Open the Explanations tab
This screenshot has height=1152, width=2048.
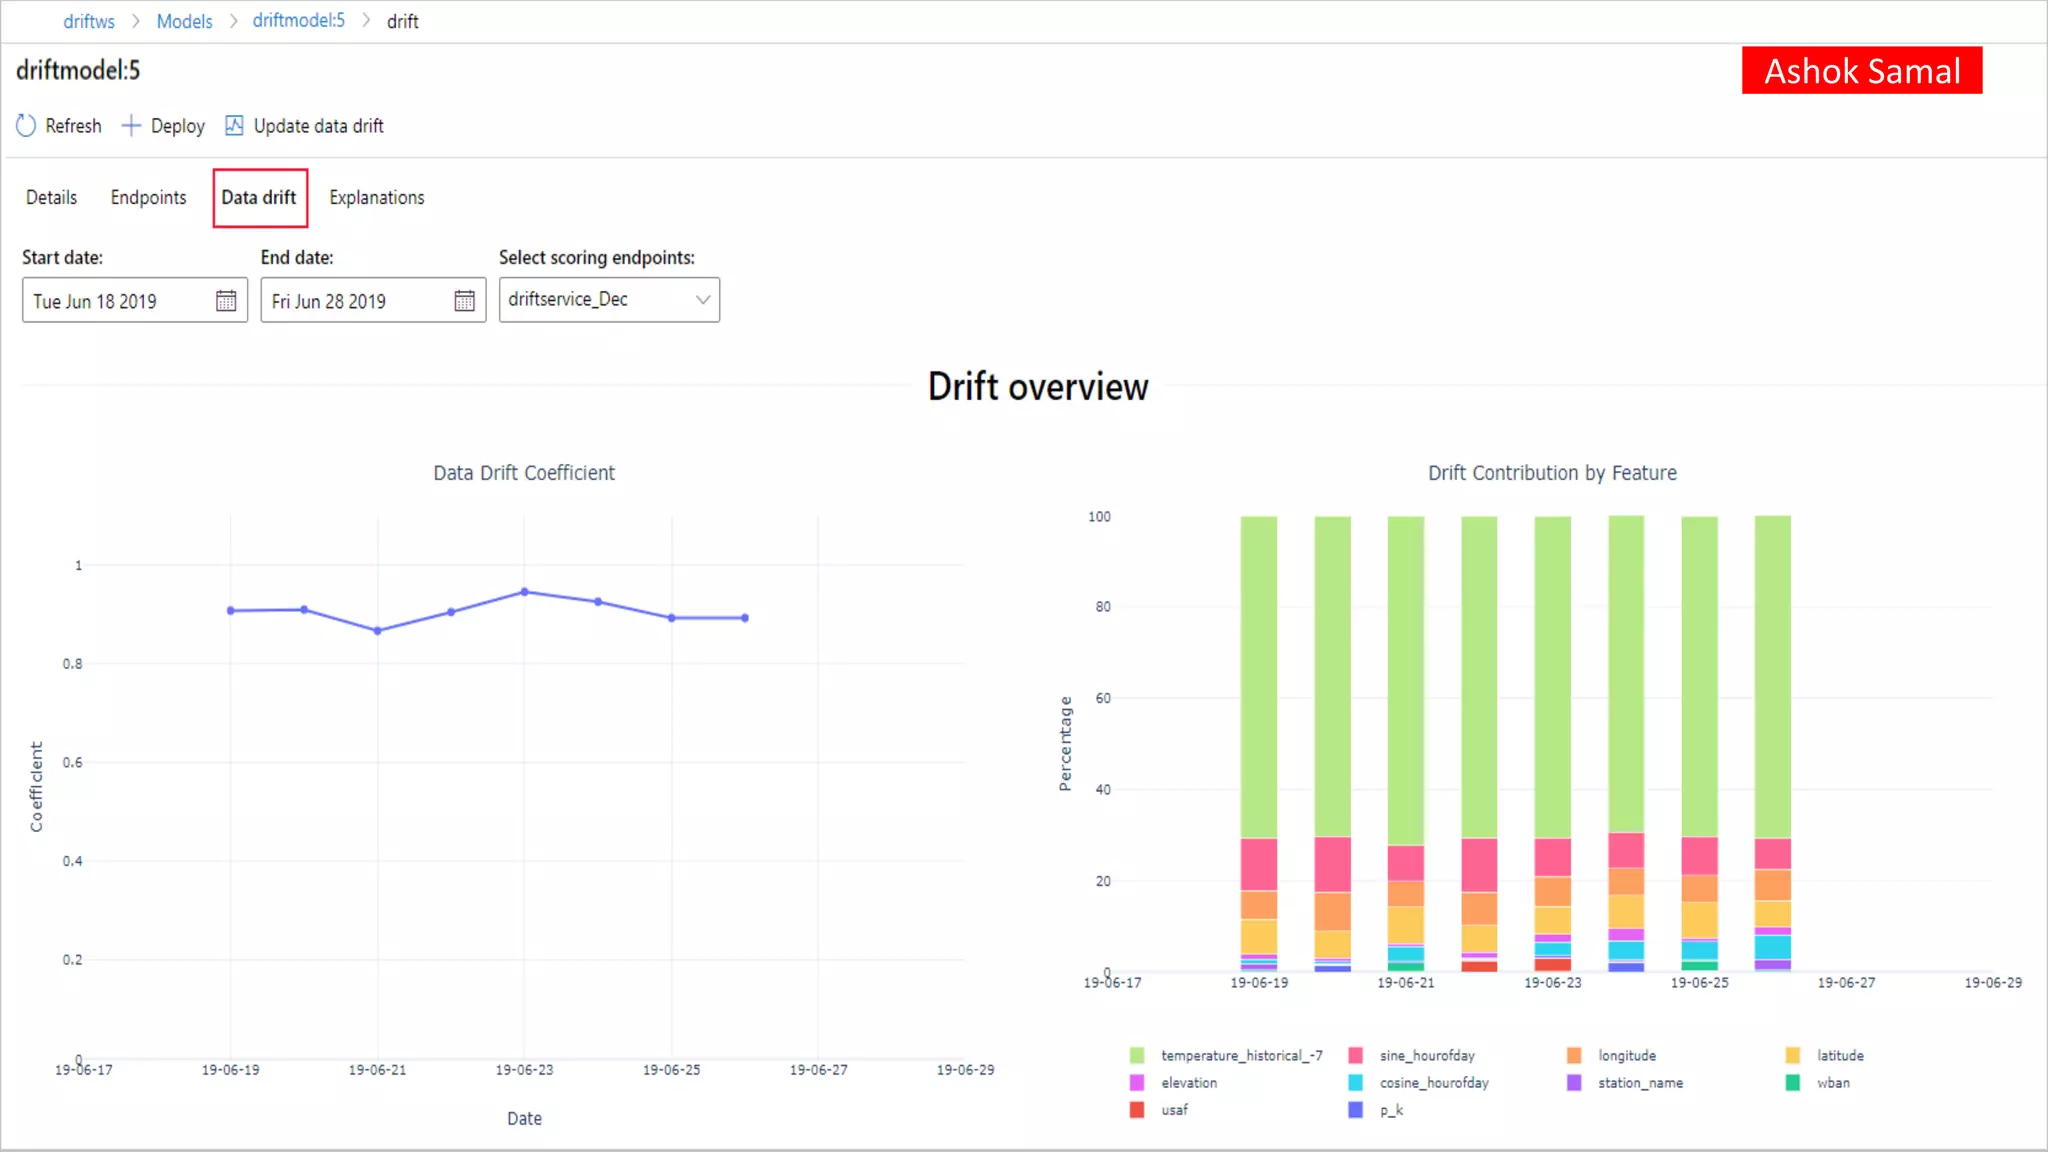tap(377, 197)
